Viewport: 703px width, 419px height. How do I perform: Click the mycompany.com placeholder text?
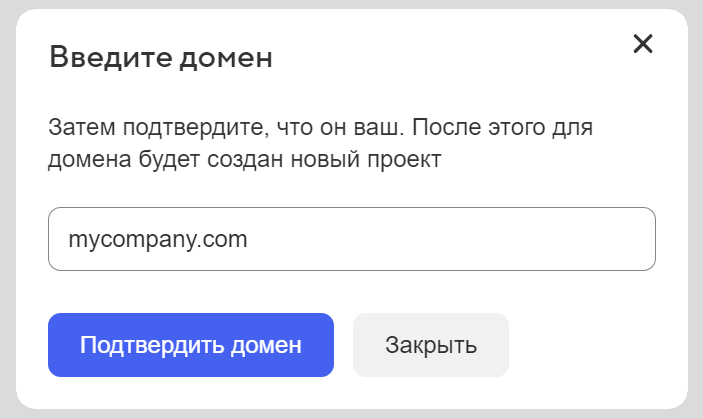158,240
